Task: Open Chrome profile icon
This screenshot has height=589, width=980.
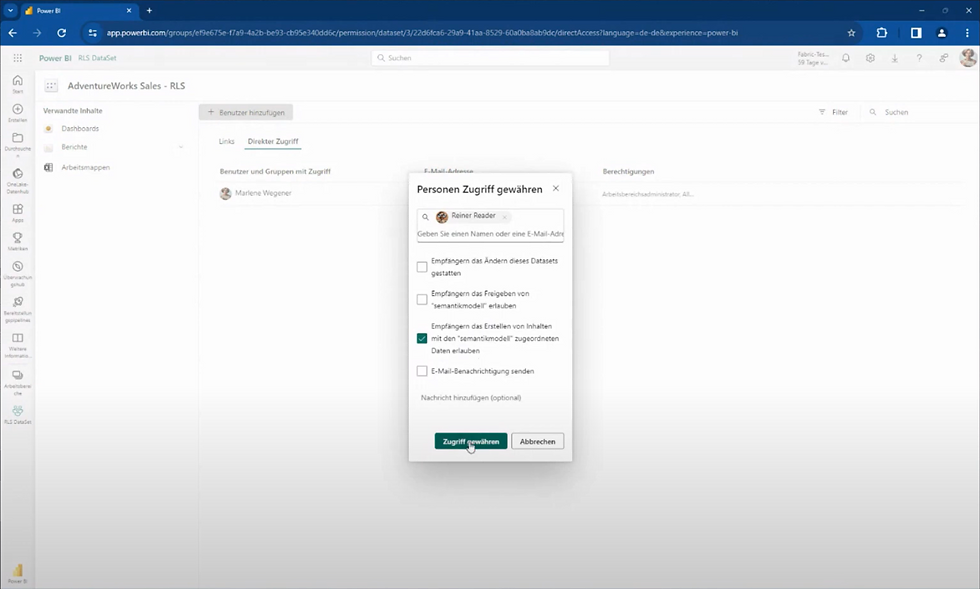Action: (941, 33)
